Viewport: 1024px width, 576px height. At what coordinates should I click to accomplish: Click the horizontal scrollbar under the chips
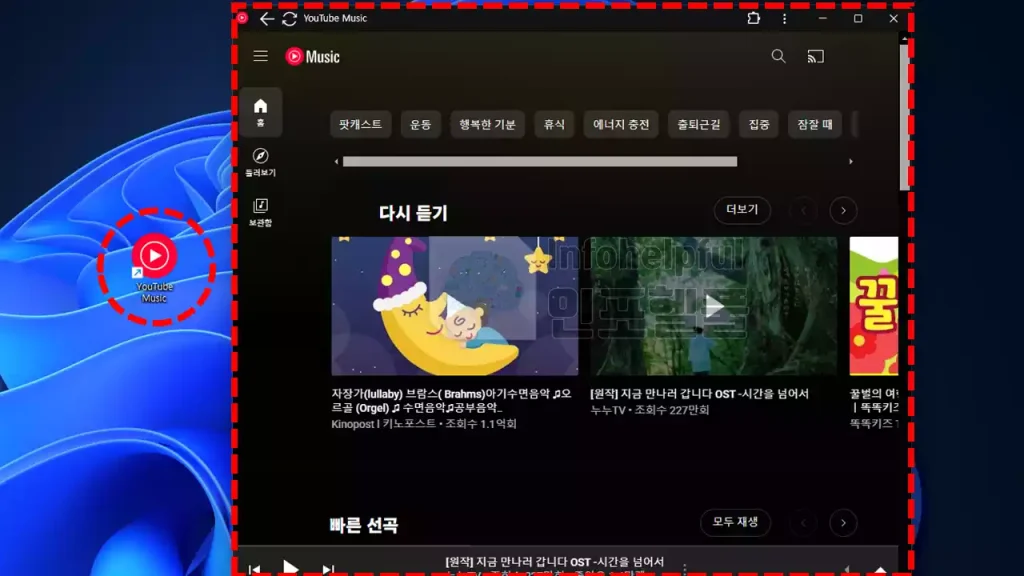(x=540, y=161)
